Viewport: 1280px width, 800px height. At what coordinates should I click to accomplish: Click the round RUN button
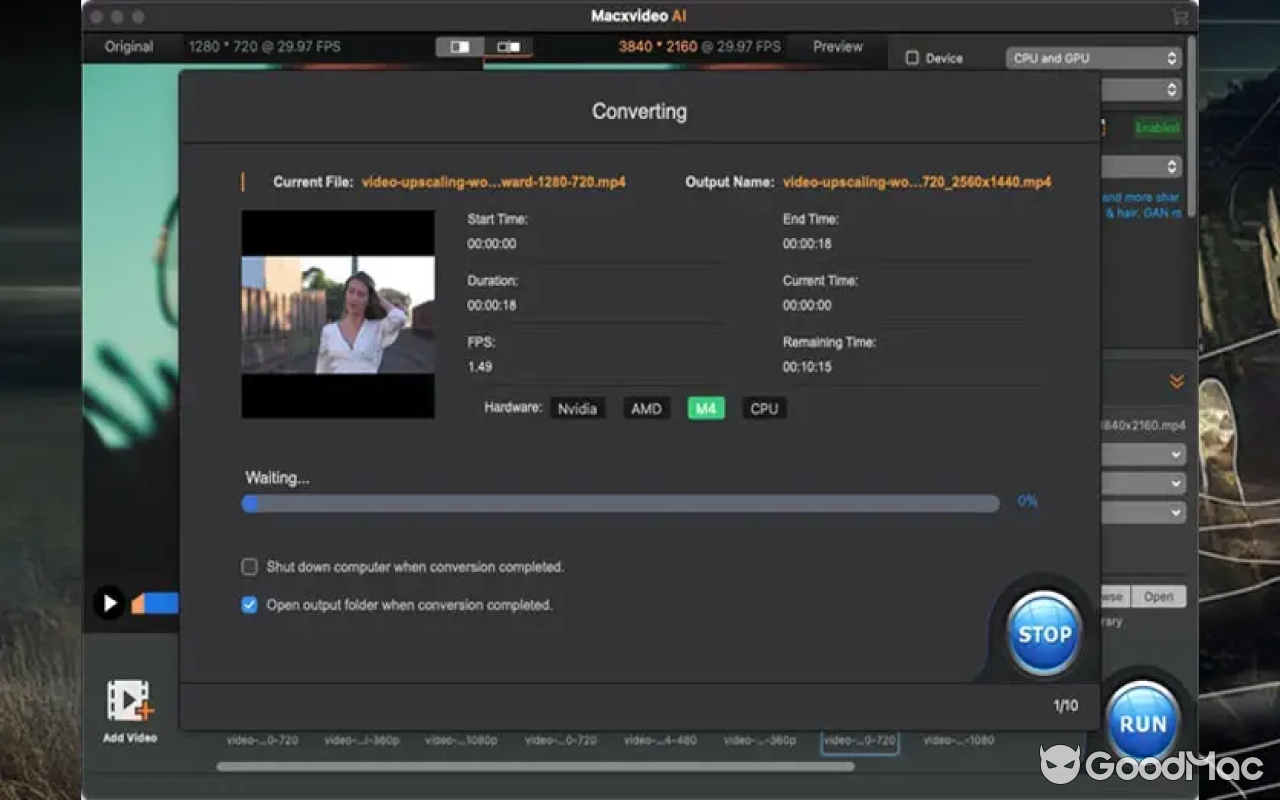(x=1142, y=722)
